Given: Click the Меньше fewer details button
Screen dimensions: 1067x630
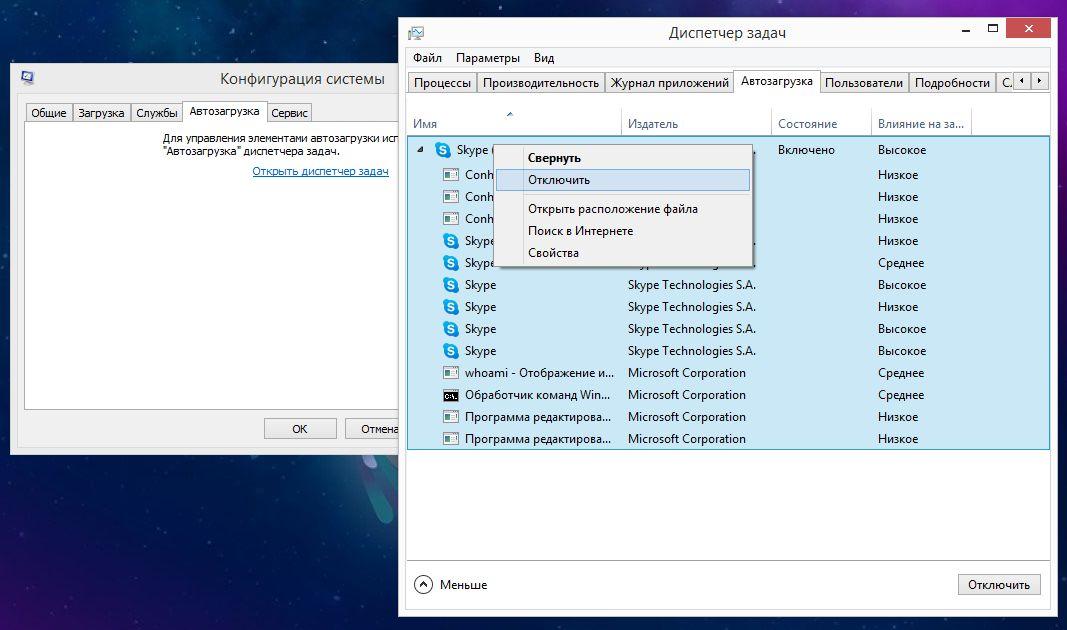Looking at the screenshot, I should tap(450, 584).
